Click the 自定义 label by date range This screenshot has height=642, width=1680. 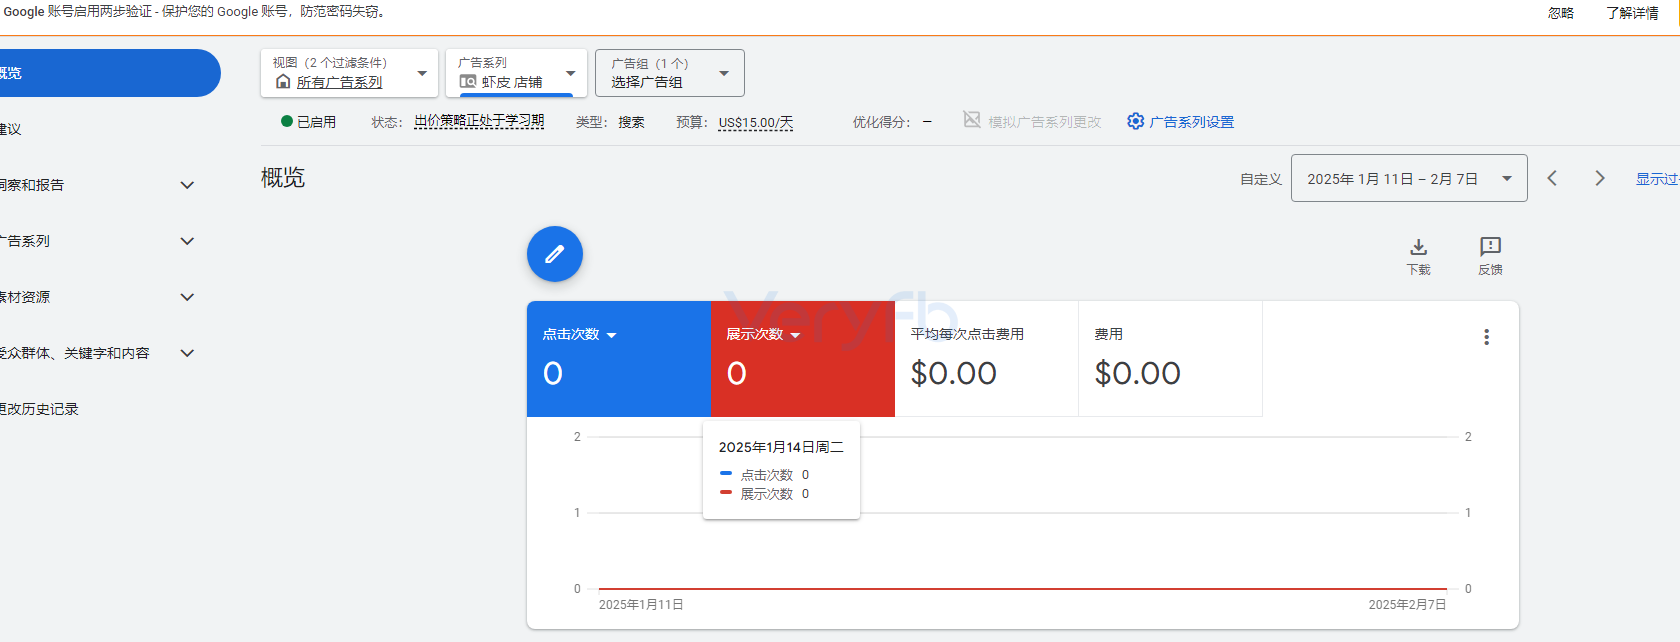pyautogui.click(x=1261, y=179)
